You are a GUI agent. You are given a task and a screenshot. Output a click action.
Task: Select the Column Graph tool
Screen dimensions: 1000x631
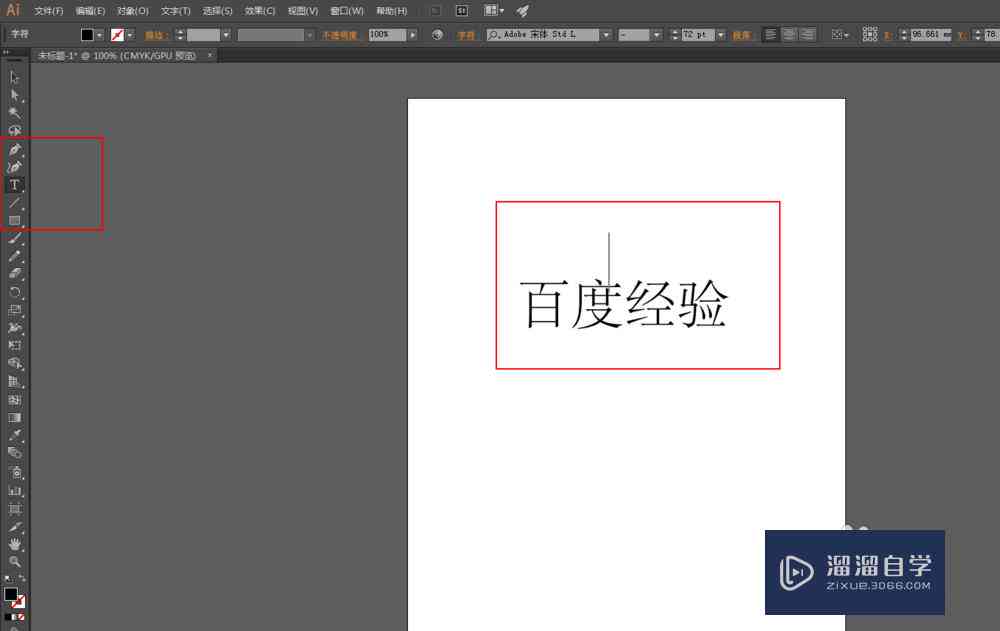coord(14,491)
